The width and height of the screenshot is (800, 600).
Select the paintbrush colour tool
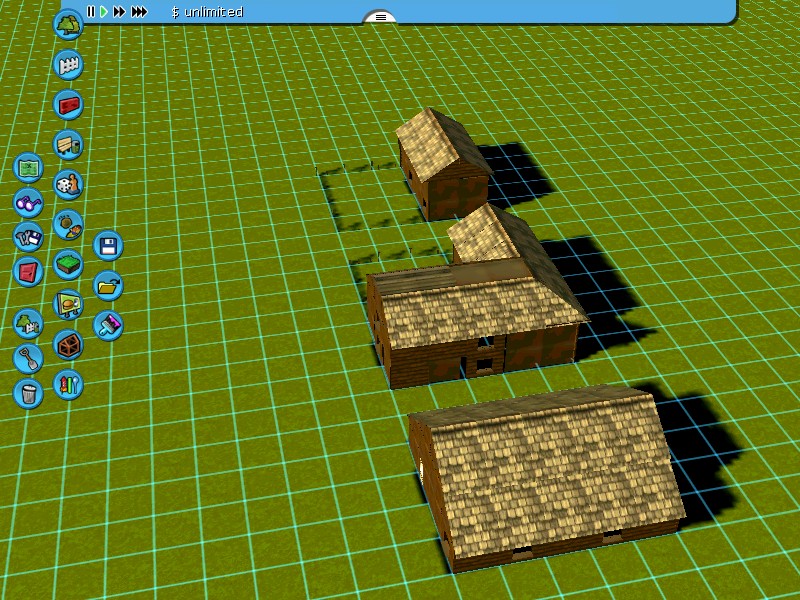(108, 325)
